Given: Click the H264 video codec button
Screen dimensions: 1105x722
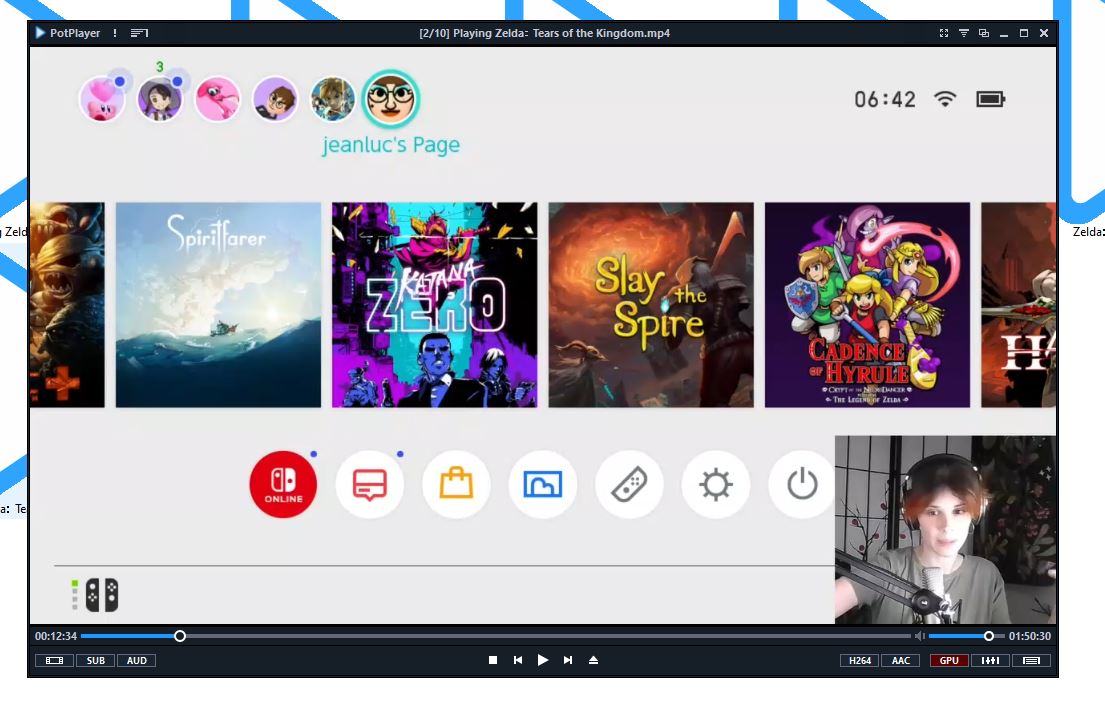Looking at the screenshot, I should coord(860,661).
